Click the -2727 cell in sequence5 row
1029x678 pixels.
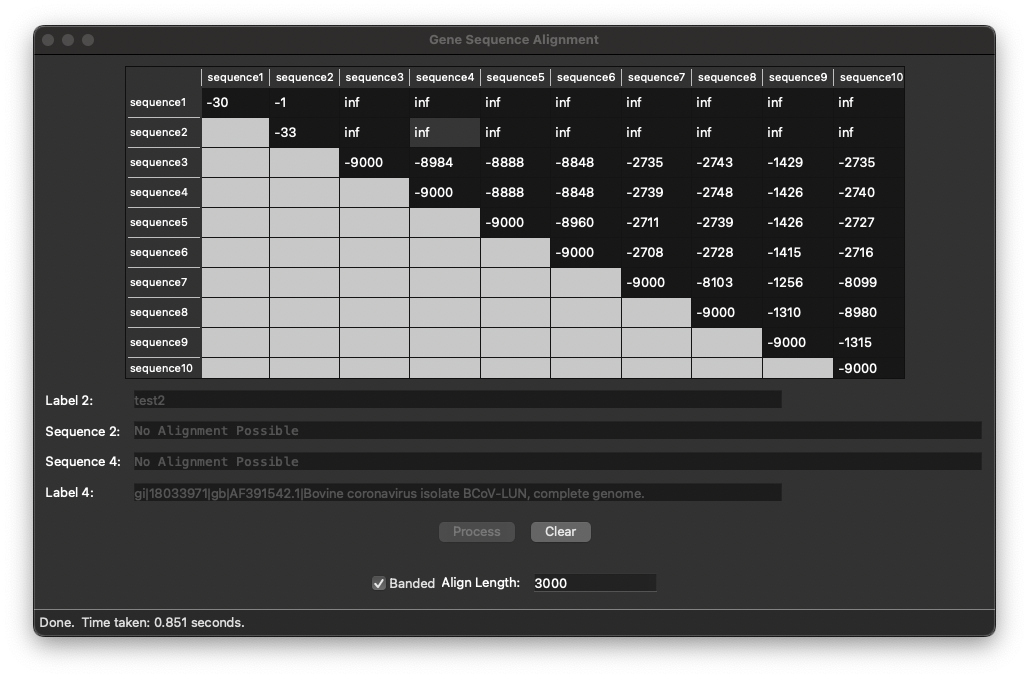pyautogui.click(x=870, y=222)
